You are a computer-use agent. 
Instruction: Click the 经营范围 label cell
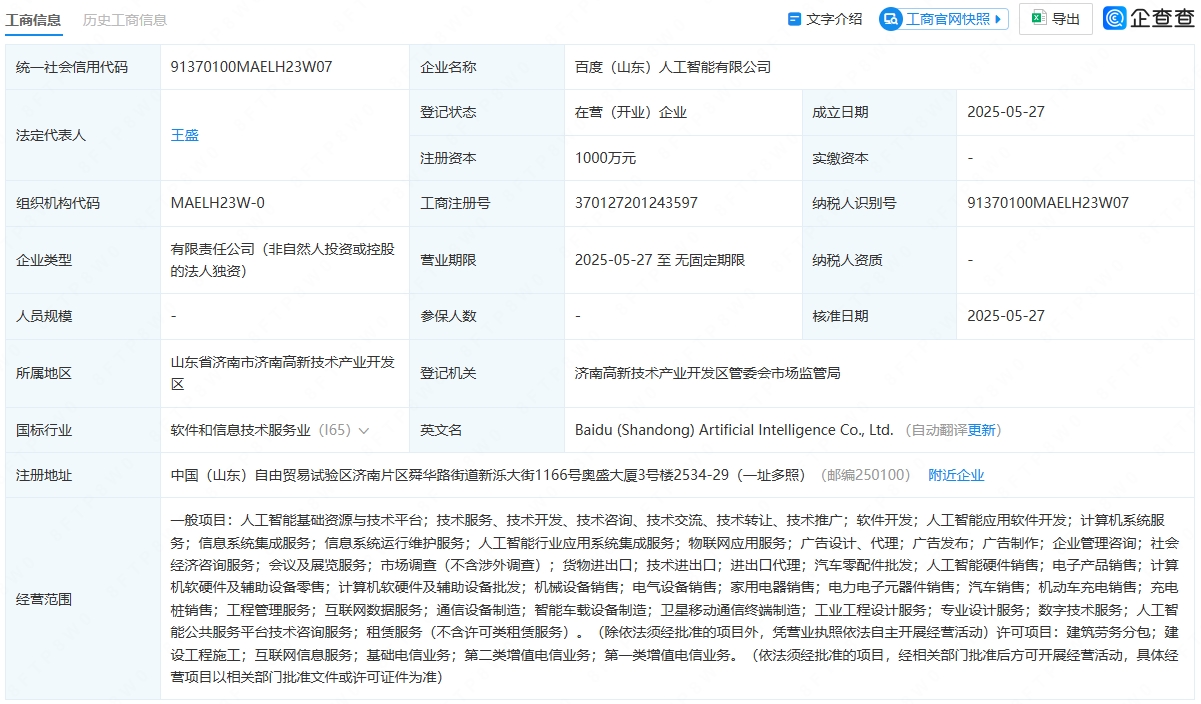coord(83,598)
